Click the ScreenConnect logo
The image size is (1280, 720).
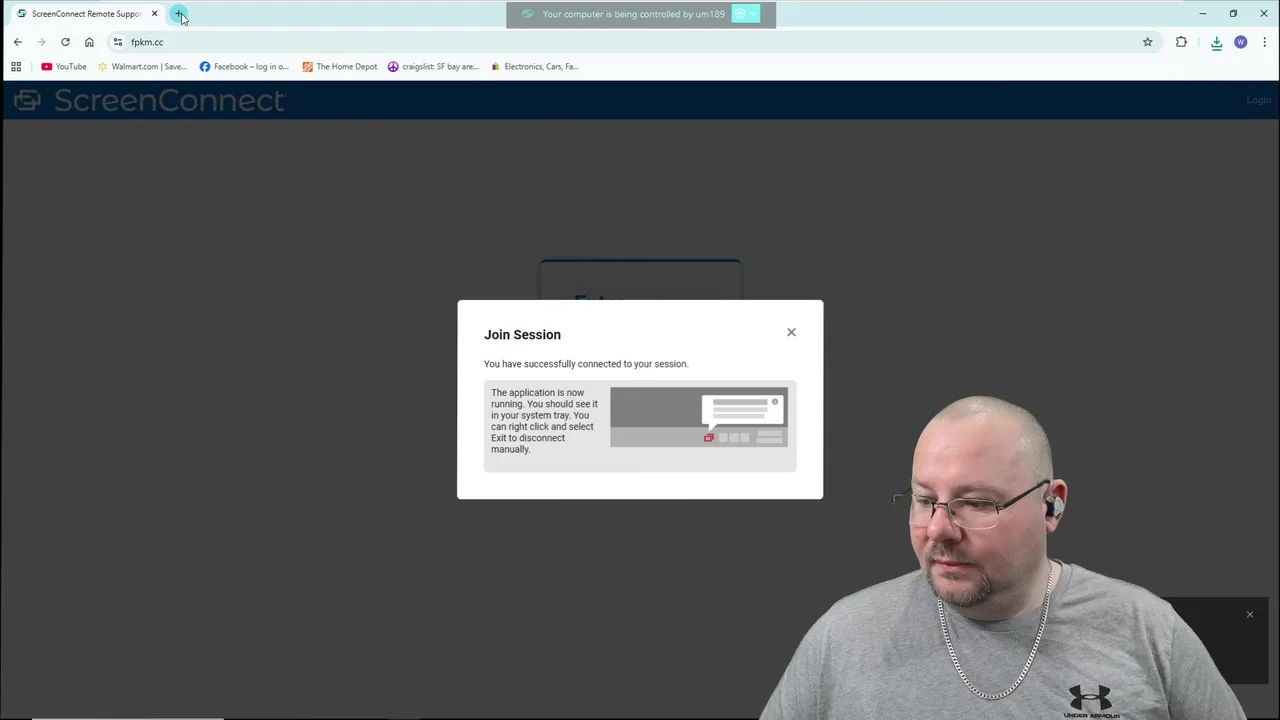tap(150, 100)
